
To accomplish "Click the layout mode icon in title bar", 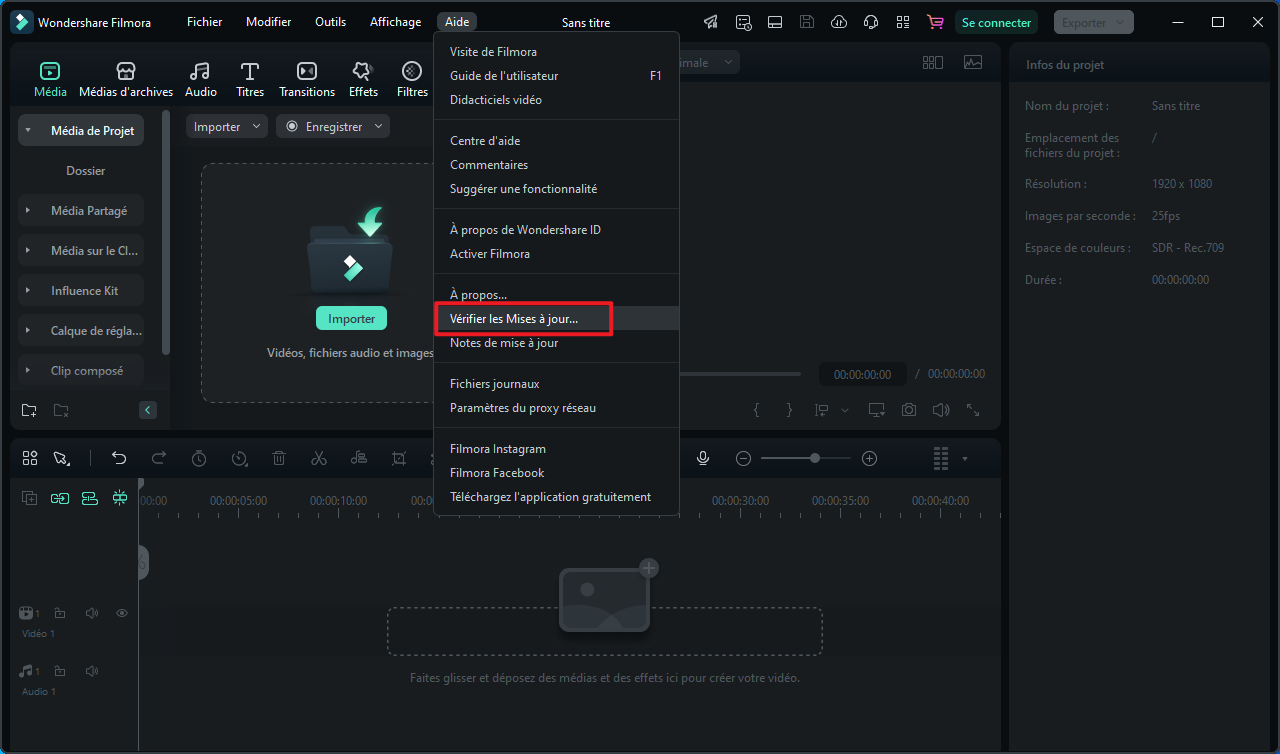I will 775,22.
